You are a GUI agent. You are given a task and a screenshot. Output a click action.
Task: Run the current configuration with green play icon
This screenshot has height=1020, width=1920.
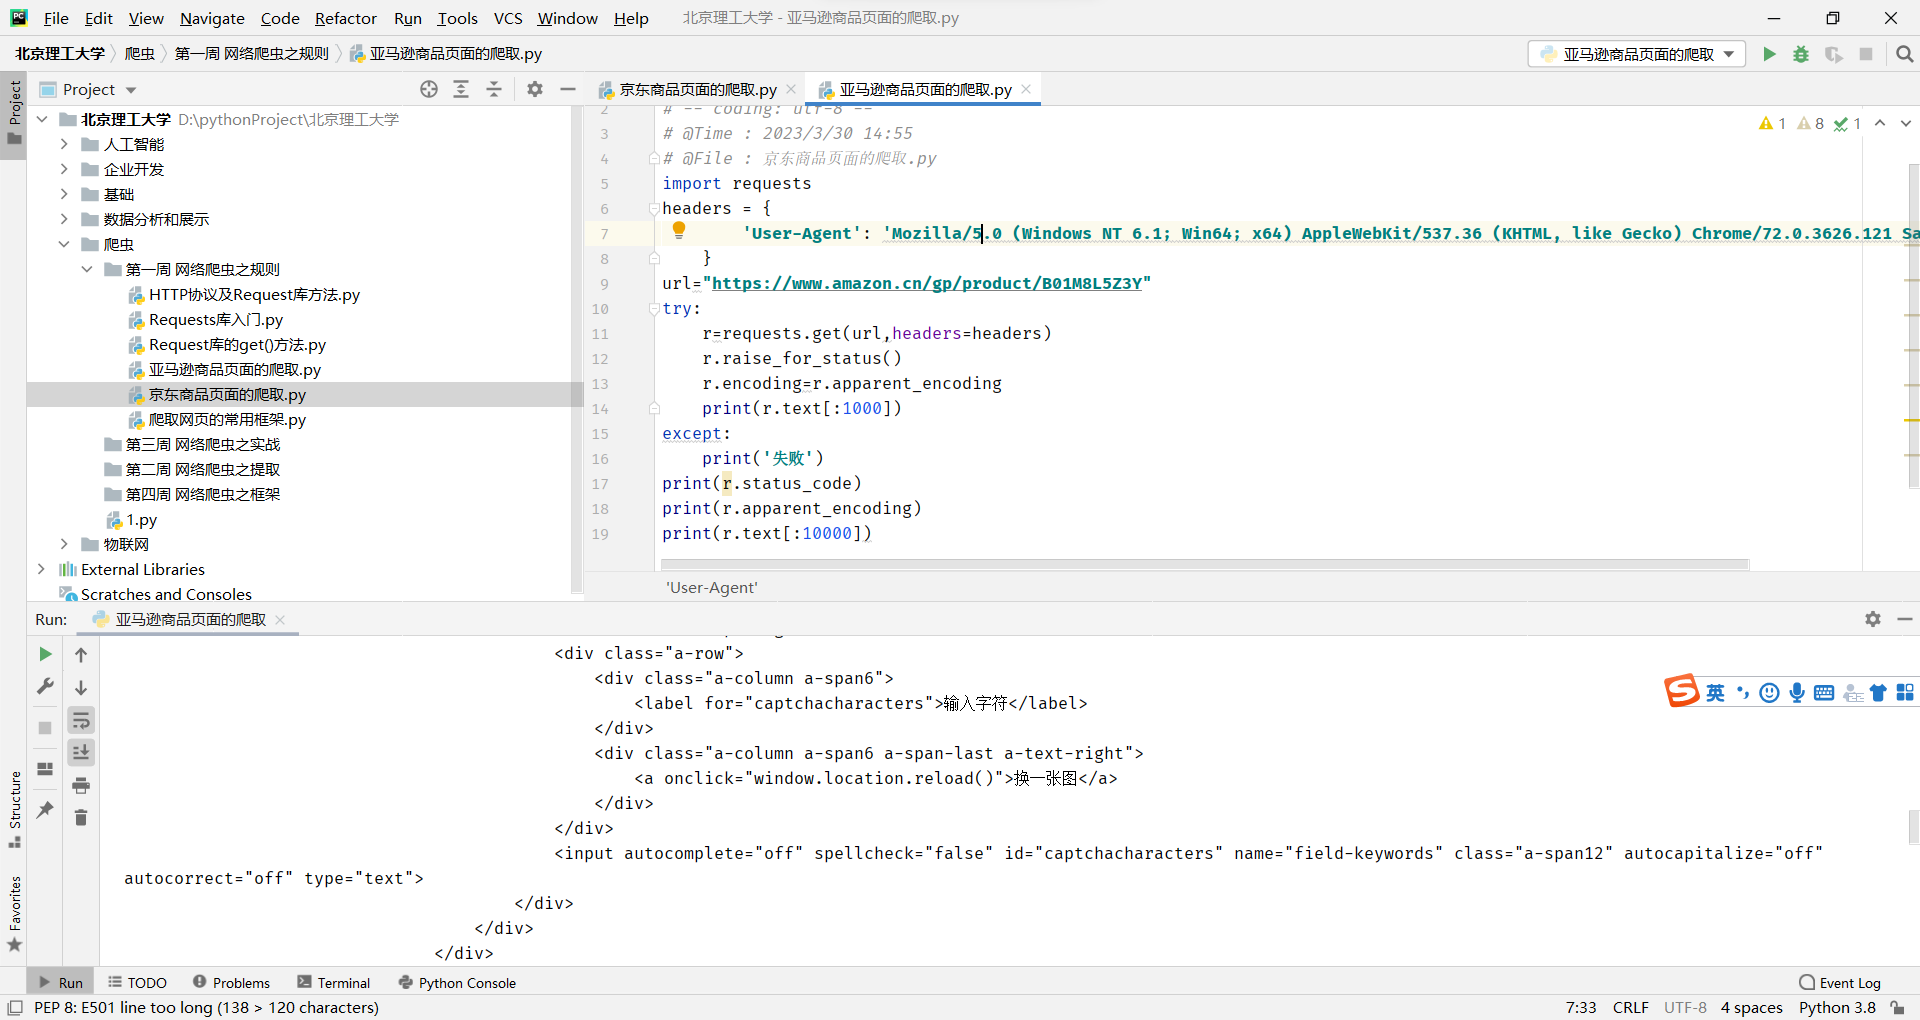pos(1769,54)
